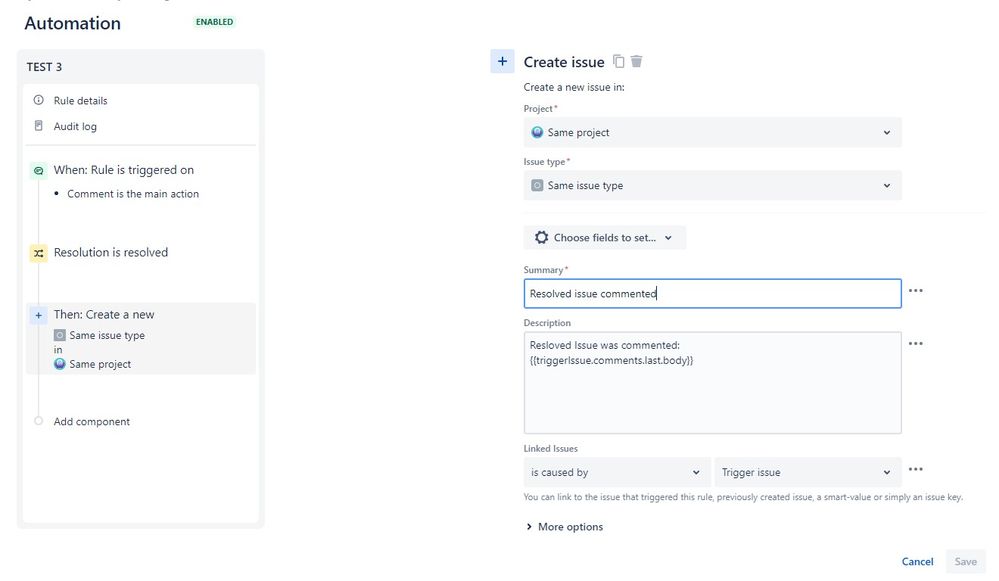This screenshot has height=581, width=999.
Task: Click the TEST 3 rule name
Action: pyautogui.click(x=45, y=67)
